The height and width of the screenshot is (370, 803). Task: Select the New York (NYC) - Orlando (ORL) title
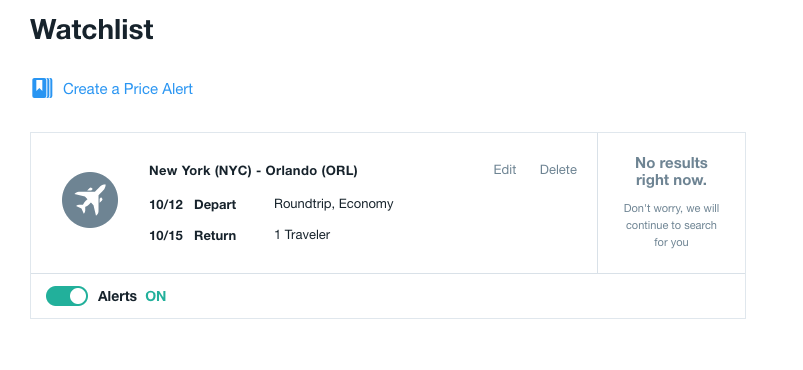(253, 170)
